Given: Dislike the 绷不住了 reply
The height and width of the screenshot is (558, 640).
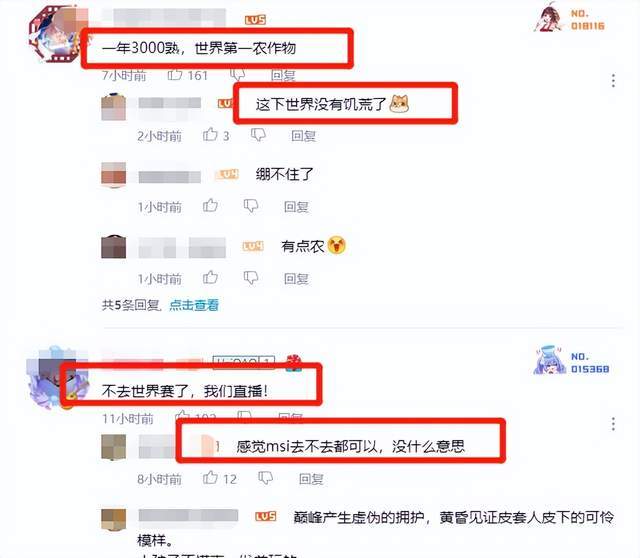Looking at the screenshot, I should click(251, 206).
